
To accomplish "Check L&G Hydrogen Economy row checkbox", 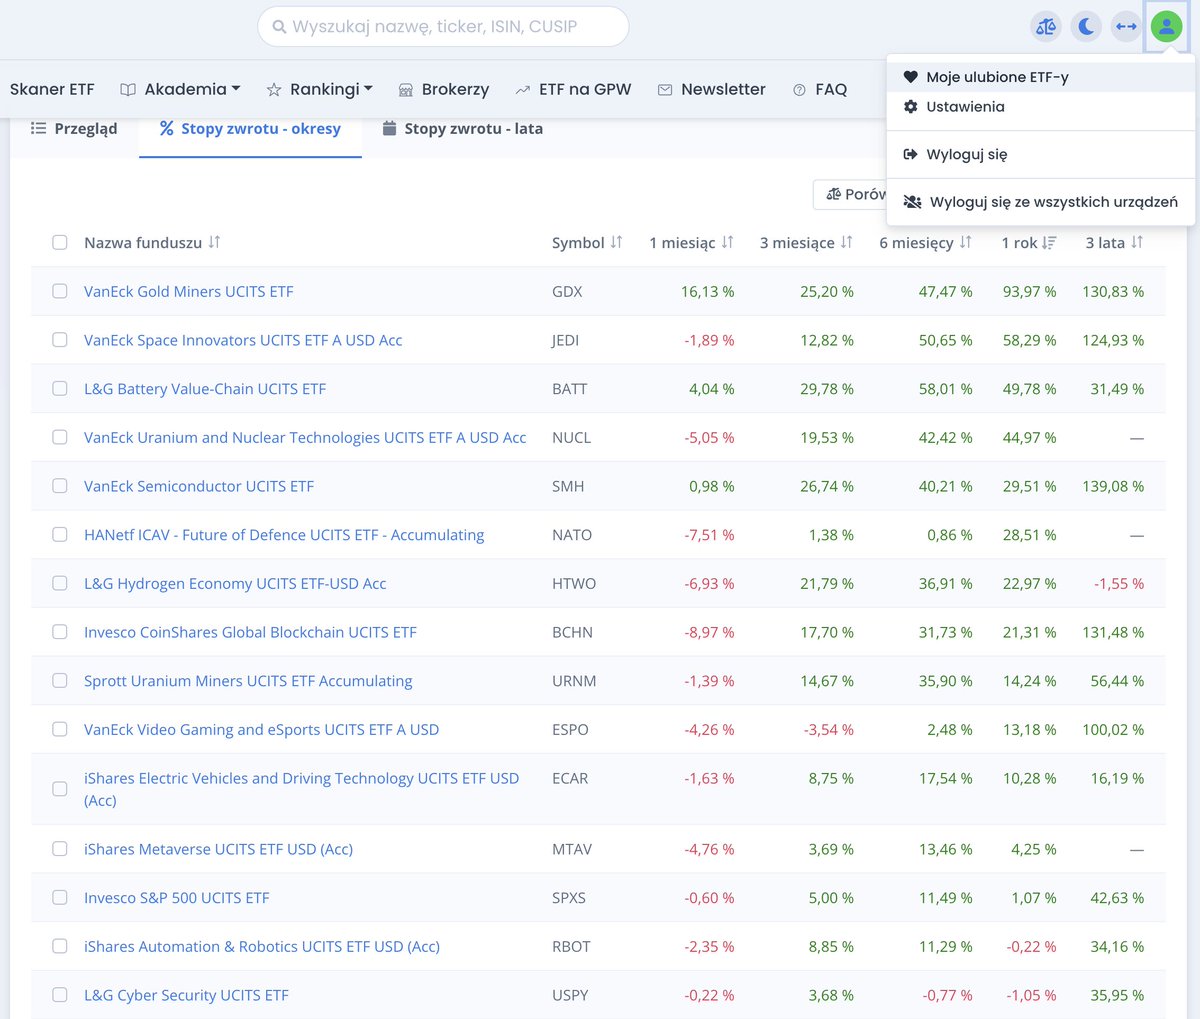I will point(60,583).
